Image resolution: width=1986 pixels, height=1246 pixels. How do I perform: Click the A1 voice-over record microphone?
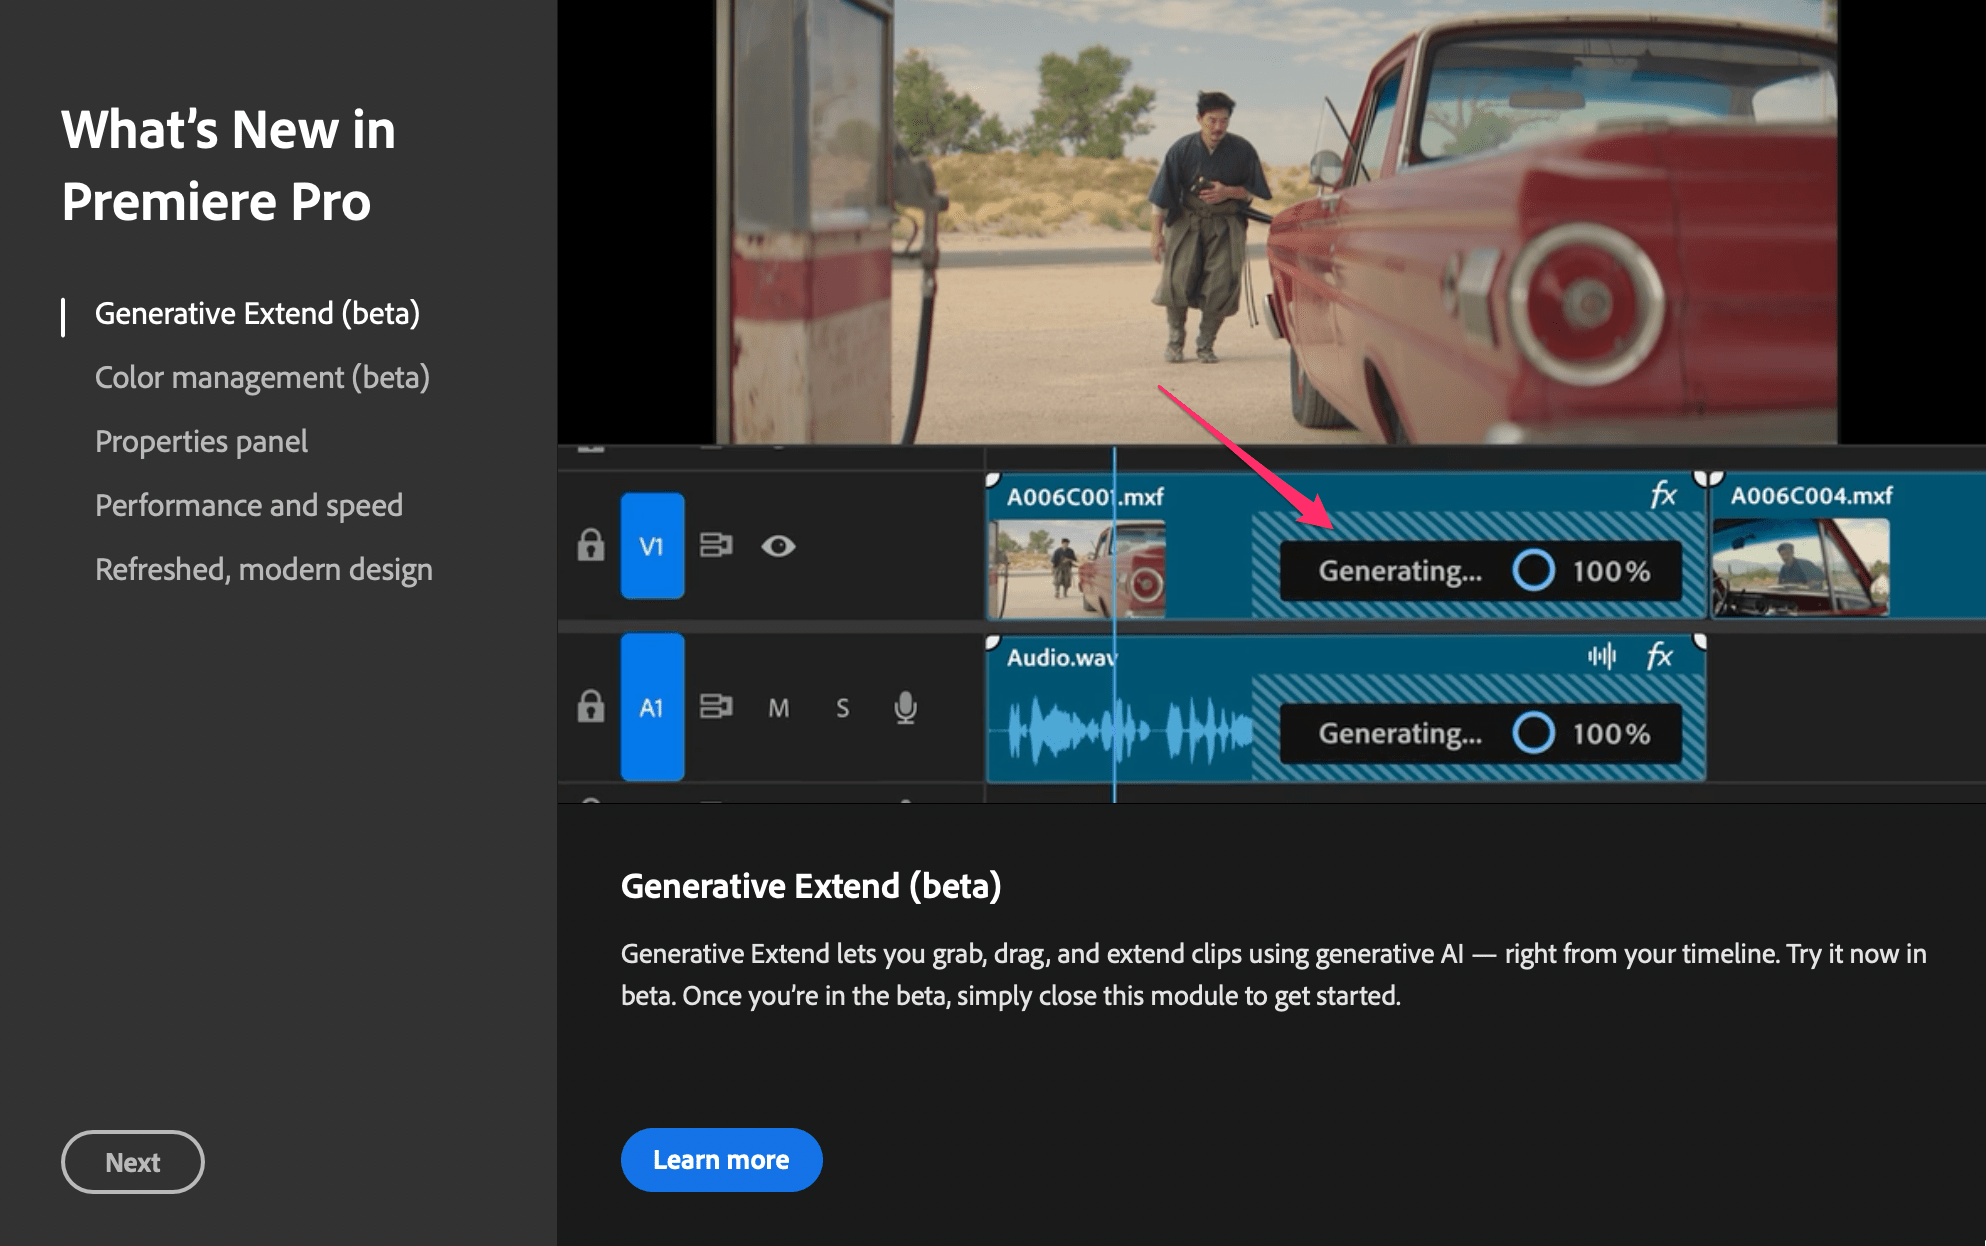click(x=906, y=707)
